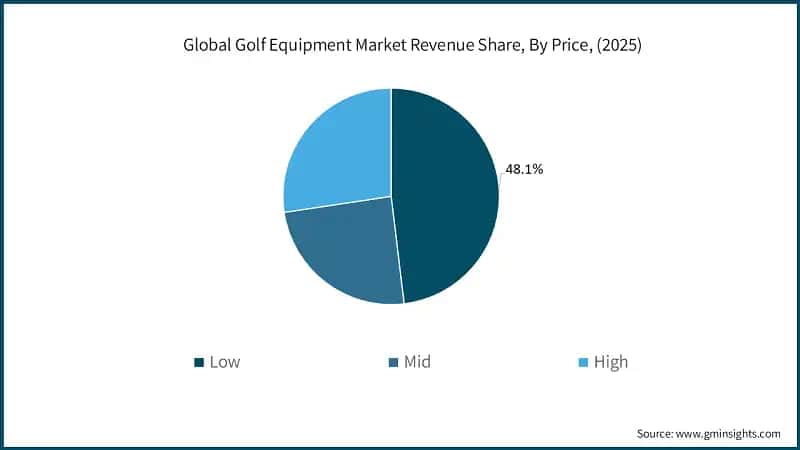Select the Low legend label
Viewport: 800px width, 450px height.
(224, 362)
